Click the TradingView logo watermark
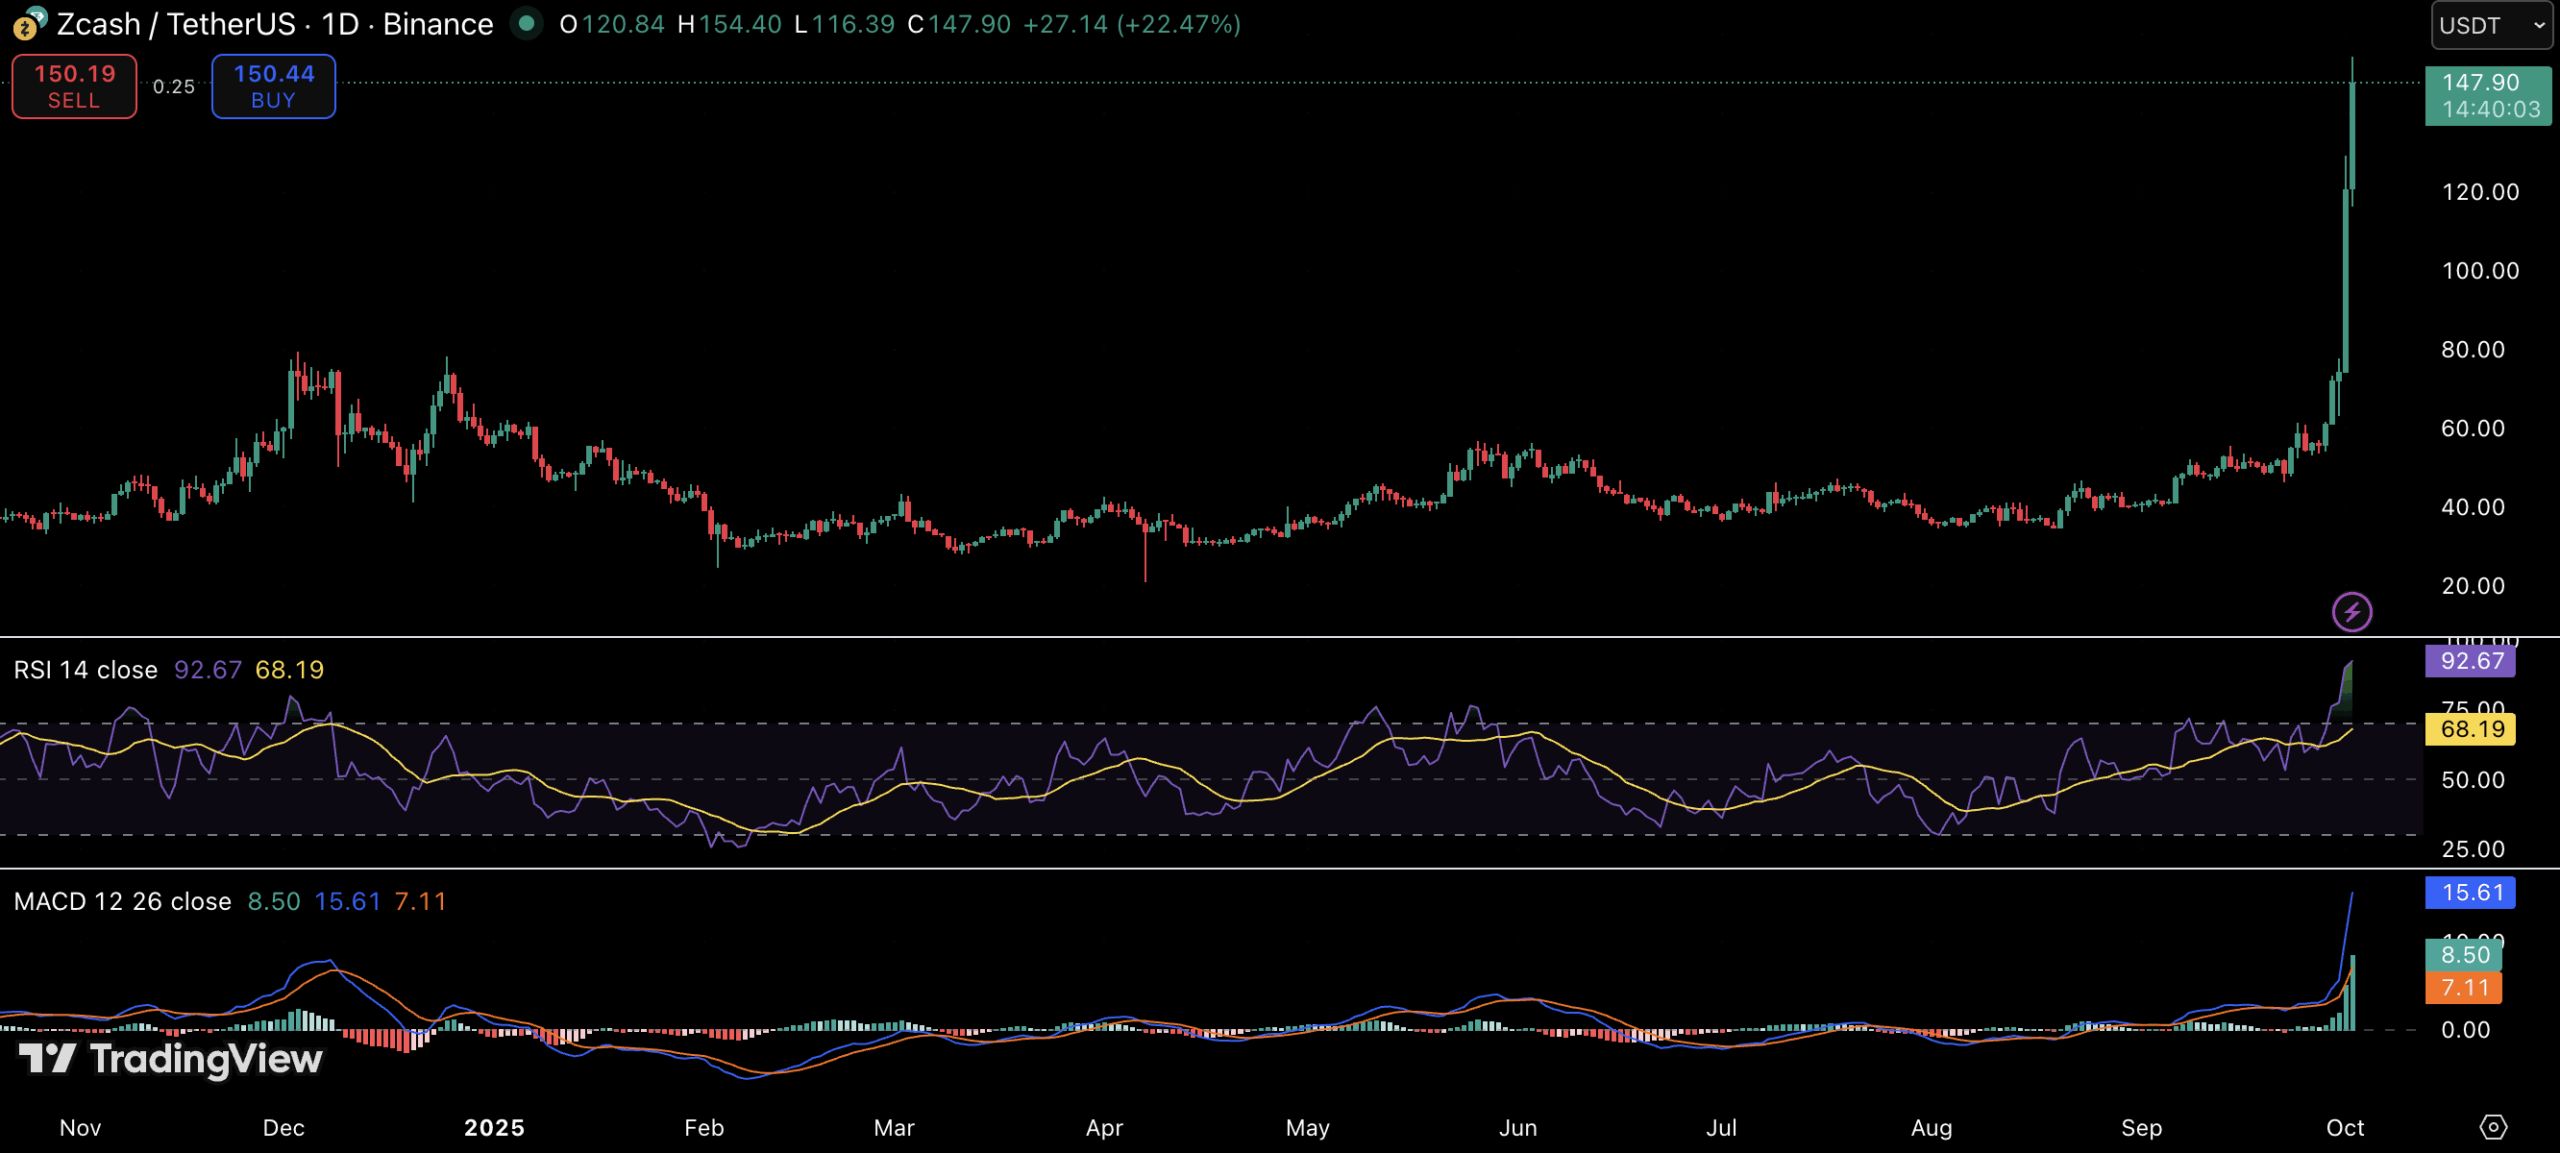This screenshot has height=1153, width=2560. pos(171,1059)
